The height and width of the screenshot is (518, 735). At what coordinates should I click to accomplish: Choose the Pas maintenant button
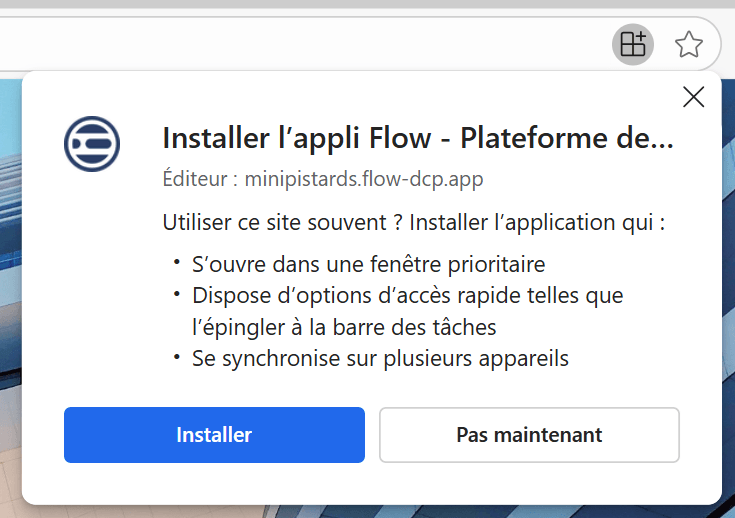[x=529, y=435]
